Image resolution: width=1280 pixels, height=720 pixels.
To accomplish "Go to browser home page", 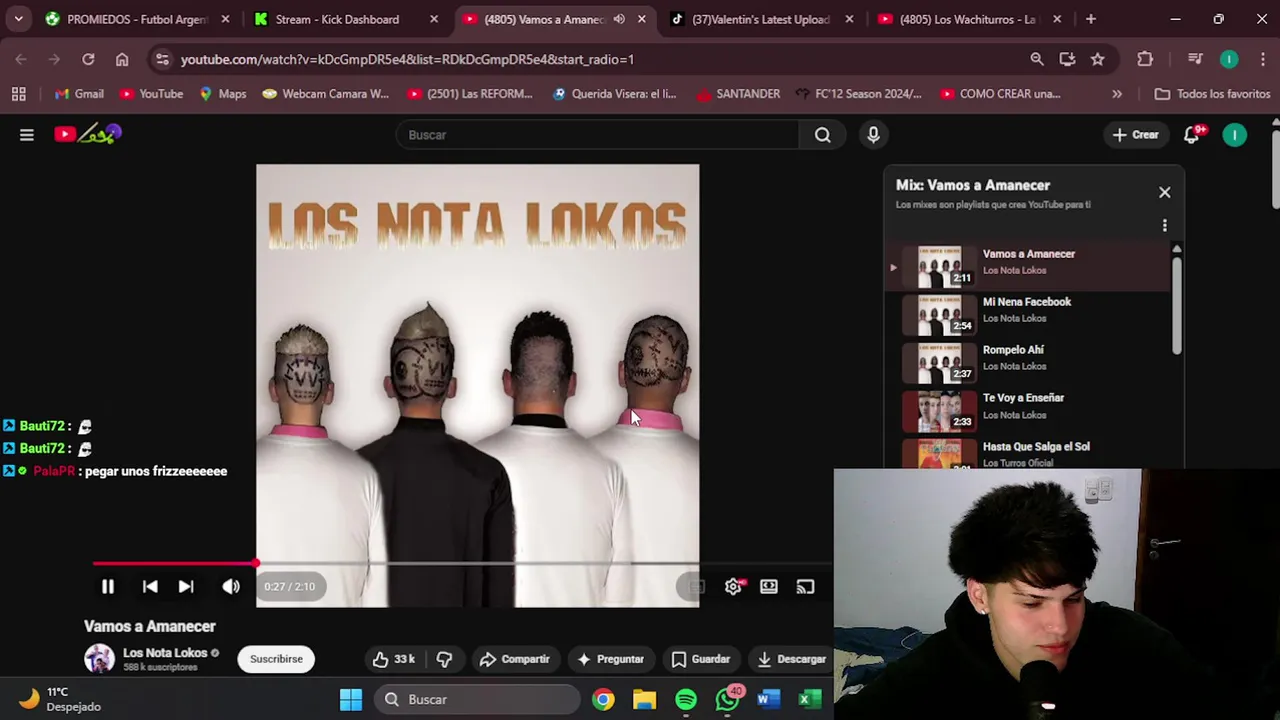I will tap(122, 59).
